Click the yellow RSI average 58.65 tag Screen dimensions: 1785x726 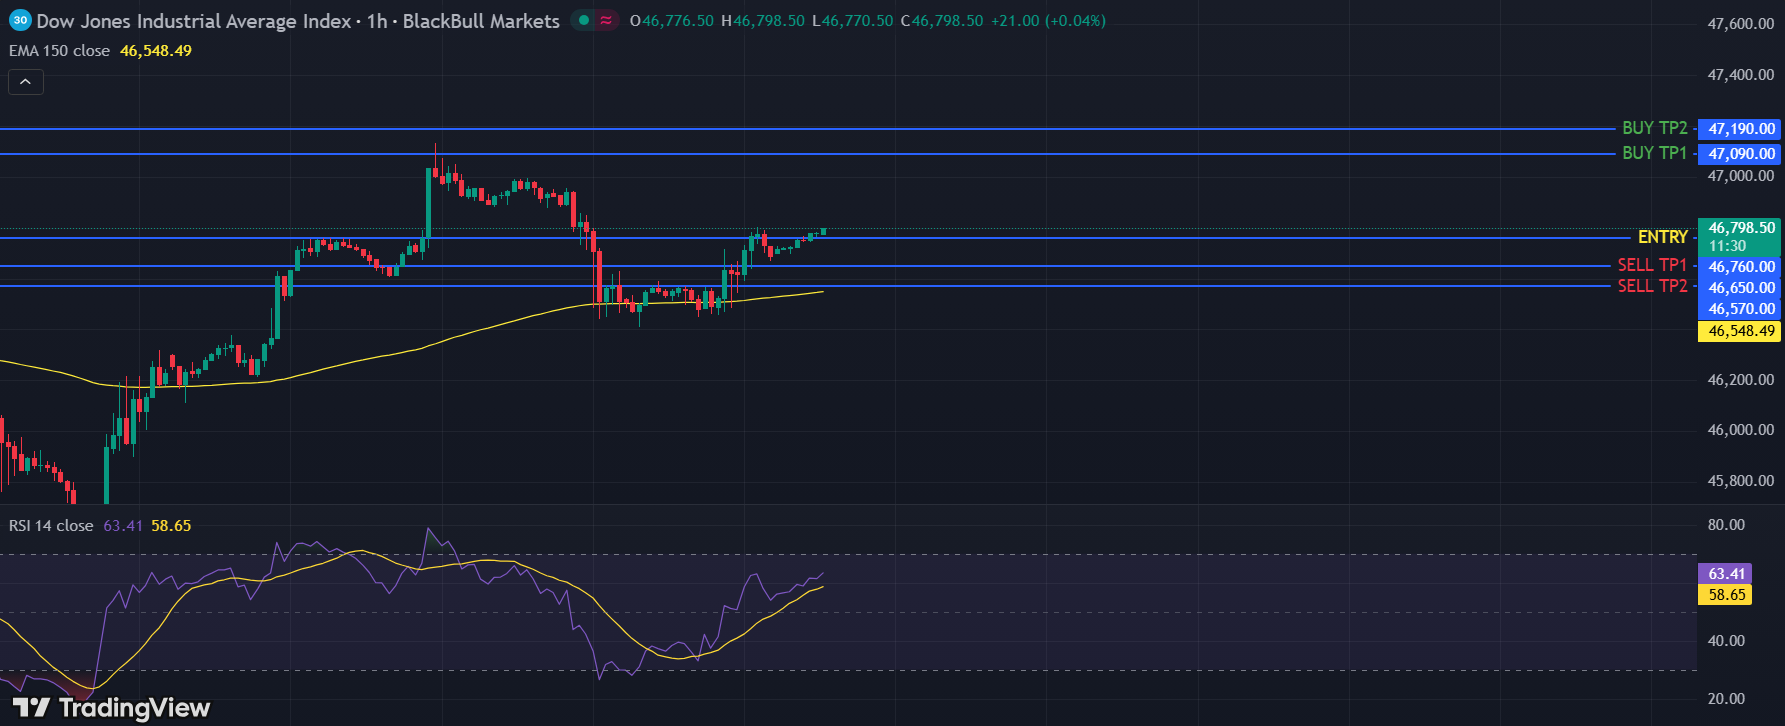point(1726,595)
